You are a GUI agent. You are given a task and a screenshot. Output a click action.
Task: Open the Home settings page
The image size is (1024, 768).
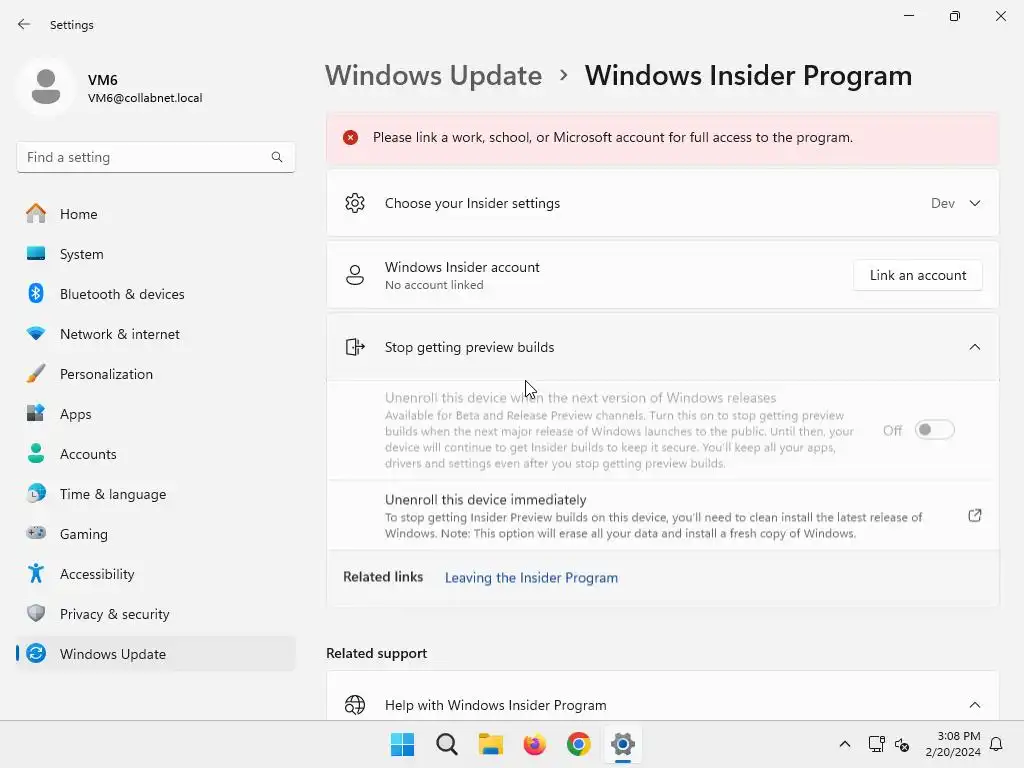(x=155, y=214)
